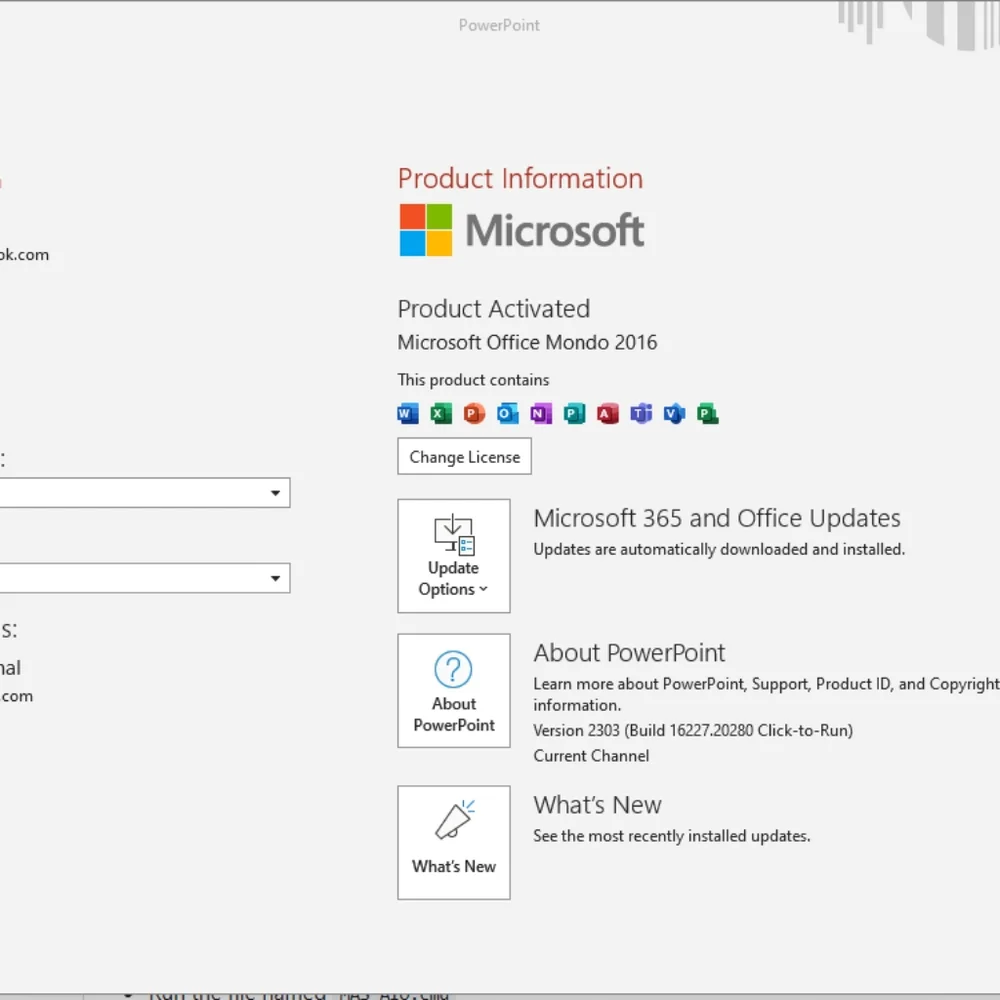Expand the upper combo box arrow

(275, 492)
